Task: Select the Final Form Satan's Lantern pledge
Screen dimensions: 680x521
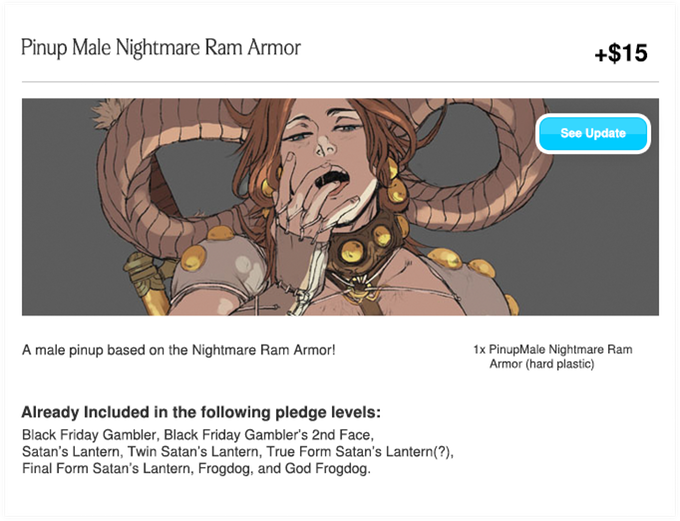Action: 106,469
